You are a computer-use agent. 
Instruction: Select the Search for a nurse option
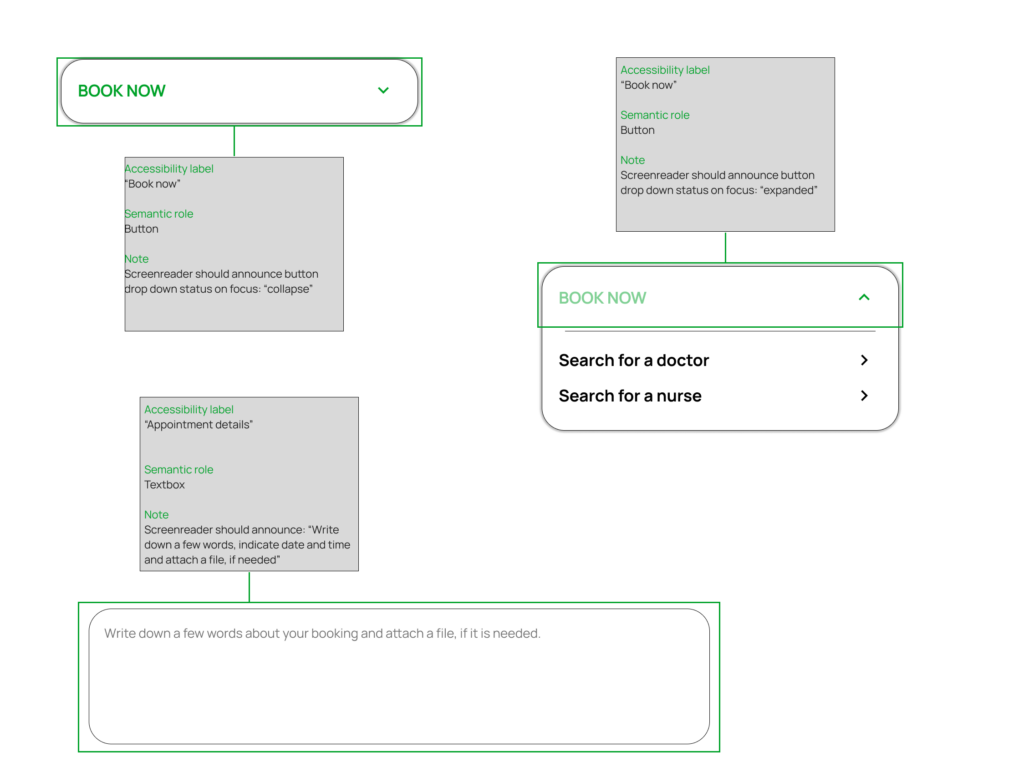pos(630,396)
